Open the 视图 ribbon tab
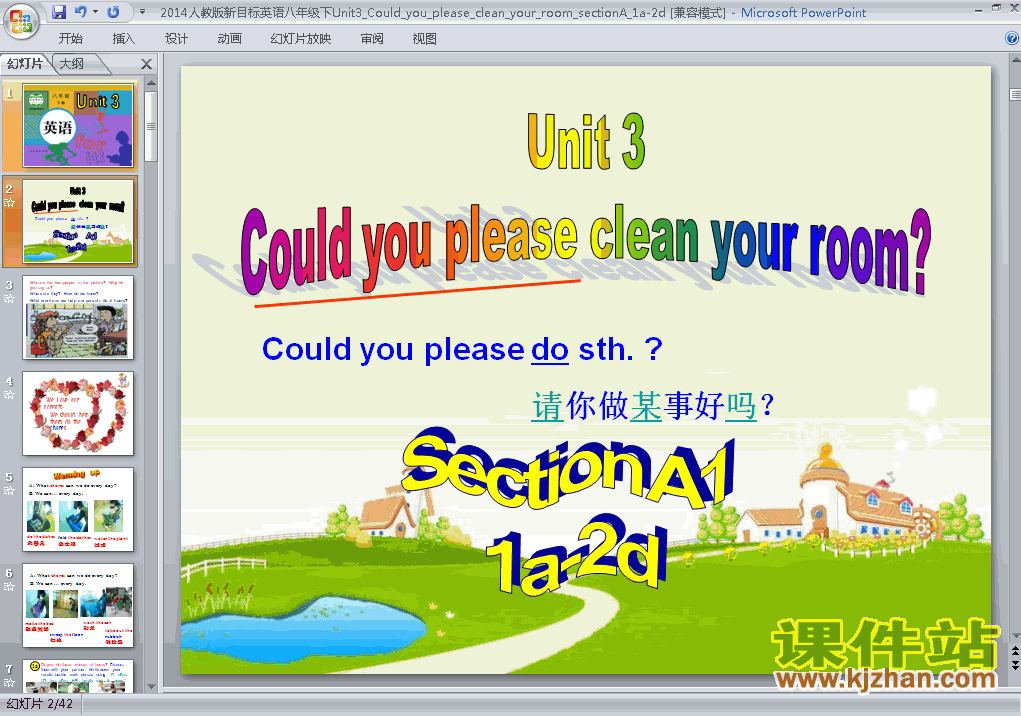This screenshot has height=716, width=1021. [x=425, y=39]
